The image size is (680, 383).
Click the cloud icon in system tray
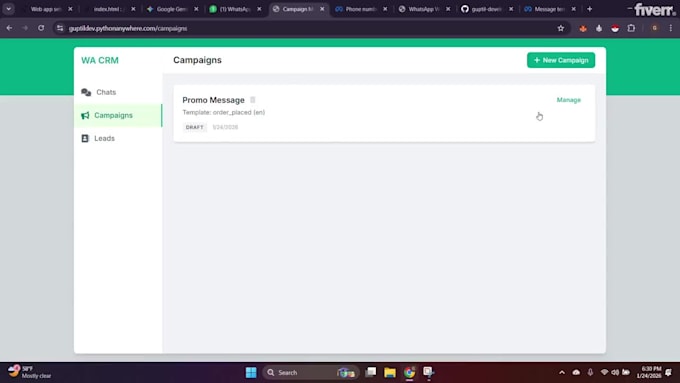click(x=576, y=372)
